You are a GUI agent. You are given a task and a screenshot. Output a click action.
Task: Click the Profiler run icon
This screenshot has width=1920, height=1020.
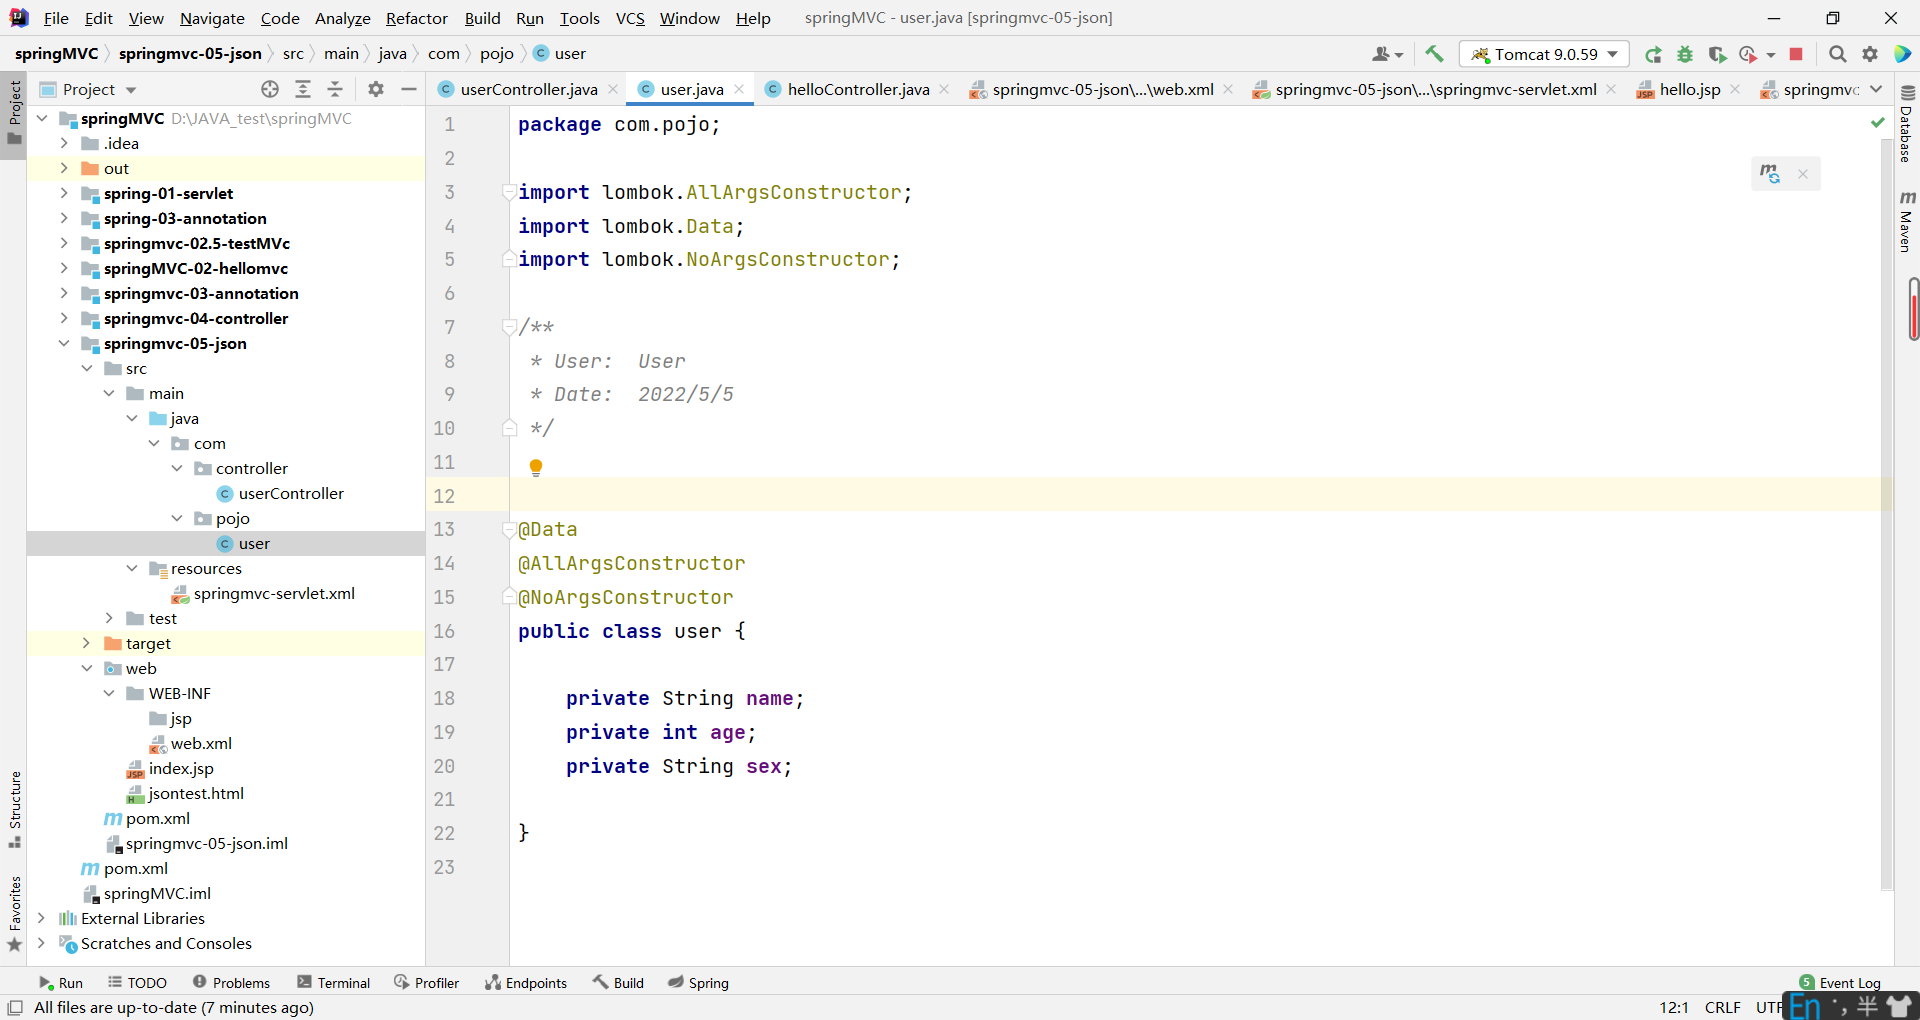1748,54
